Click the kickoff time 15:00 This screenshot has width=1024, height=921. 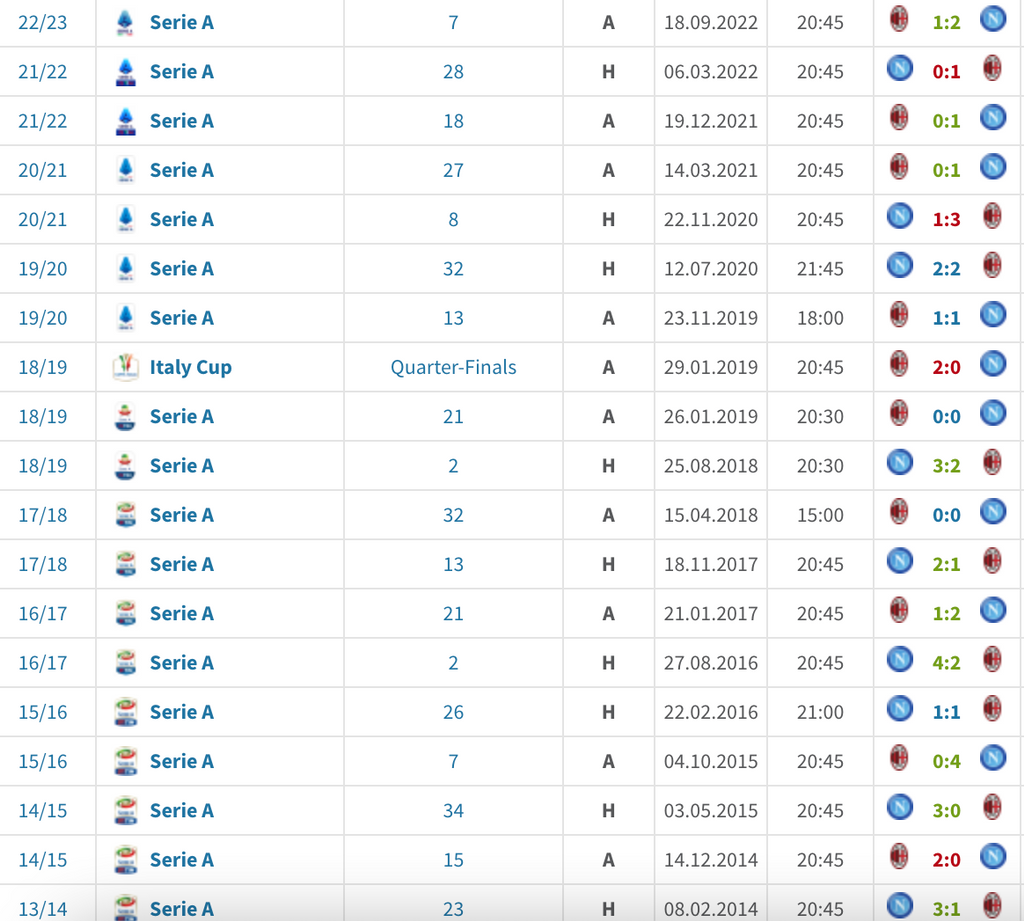[820, 515]
